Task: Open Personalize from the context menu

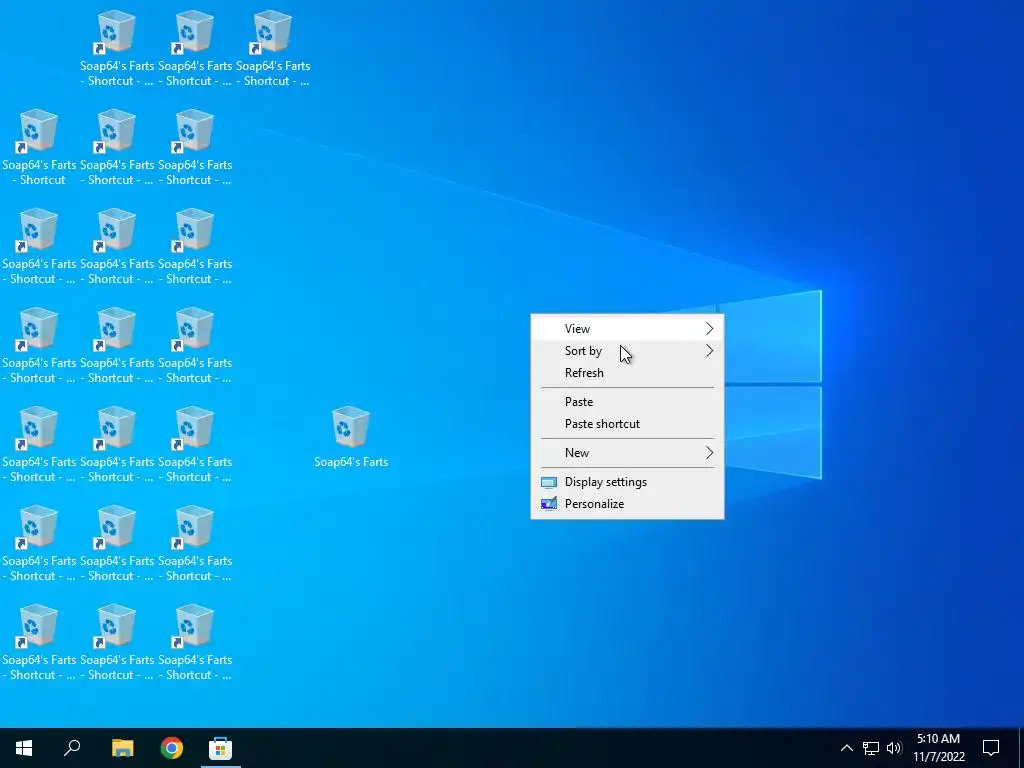Action: point(627,504)
